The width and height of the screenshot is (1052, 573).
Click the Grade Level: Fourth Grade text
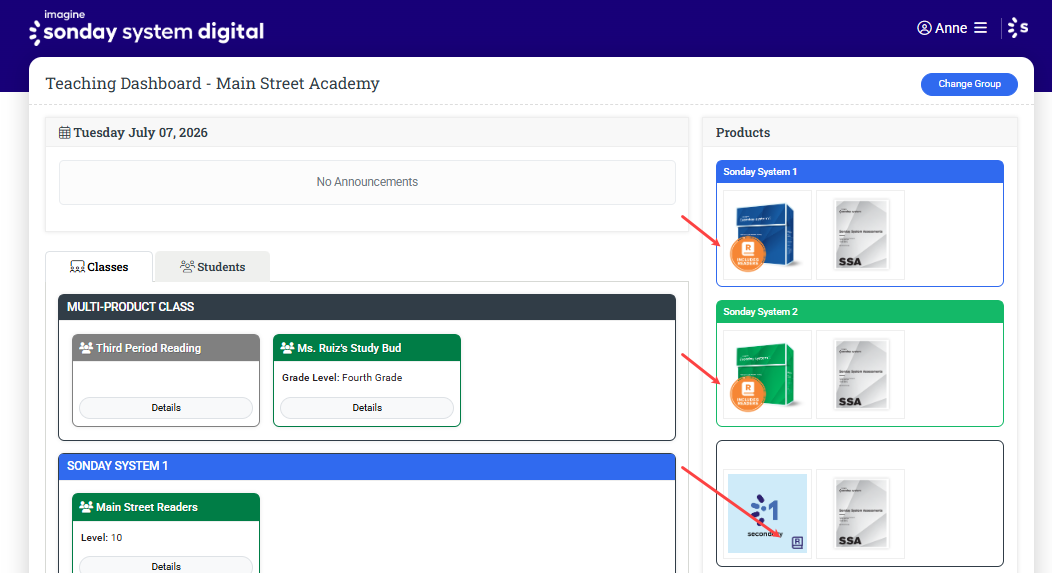[x=342, y=378]
